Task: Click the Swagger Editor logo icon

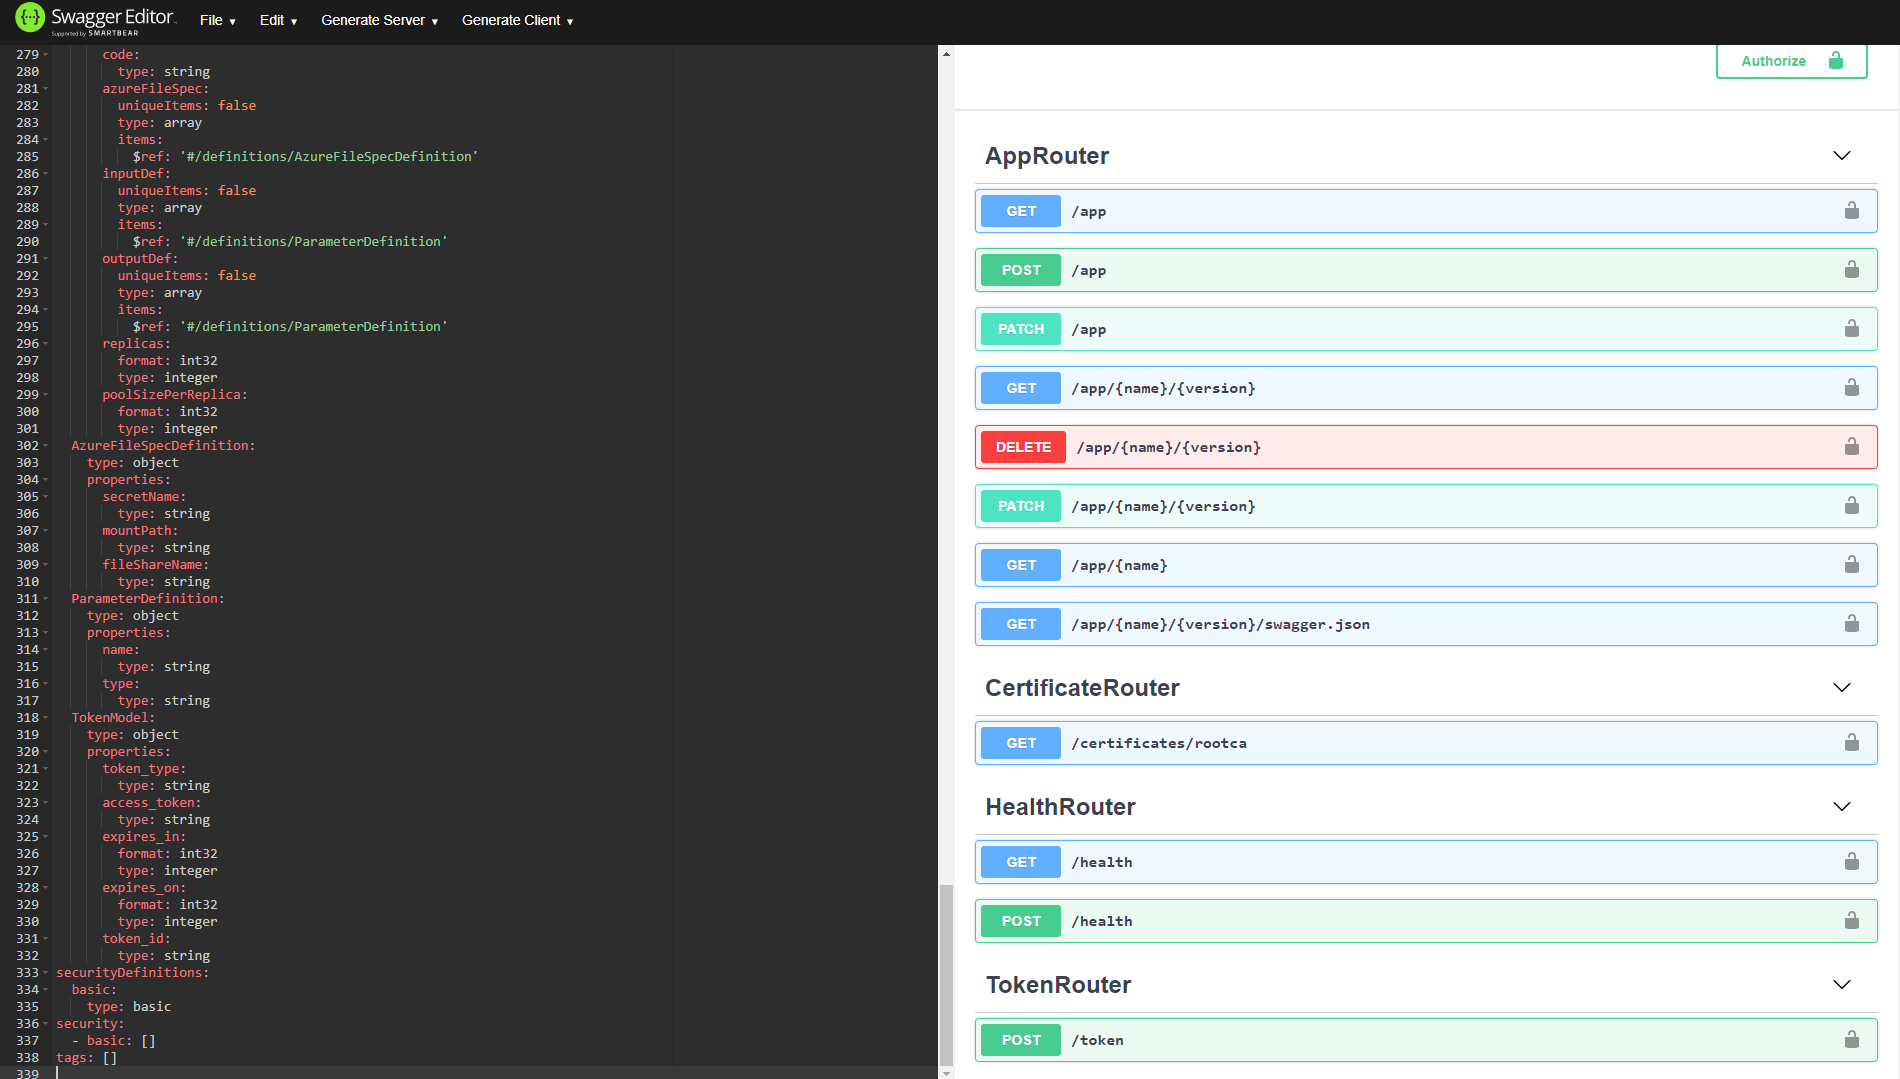Action: click(x=29, y=18)
